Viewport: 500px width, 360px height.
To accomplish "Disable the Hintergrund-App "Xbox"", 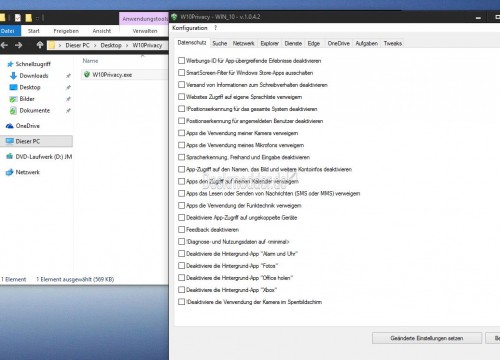I will click(181, 290).
